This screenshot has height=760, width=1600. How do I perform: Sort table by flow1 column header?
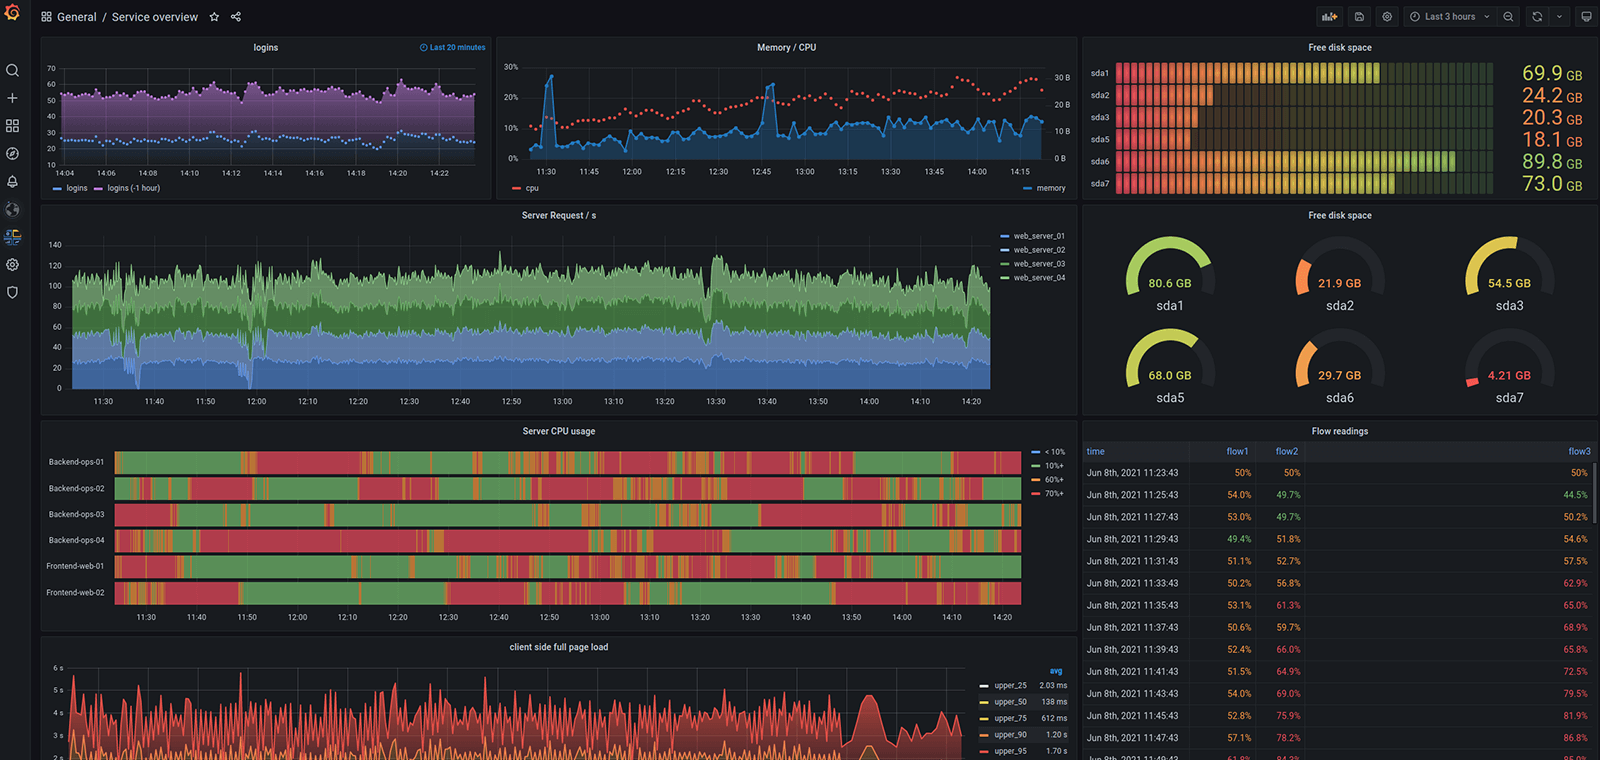[1237, 452]
